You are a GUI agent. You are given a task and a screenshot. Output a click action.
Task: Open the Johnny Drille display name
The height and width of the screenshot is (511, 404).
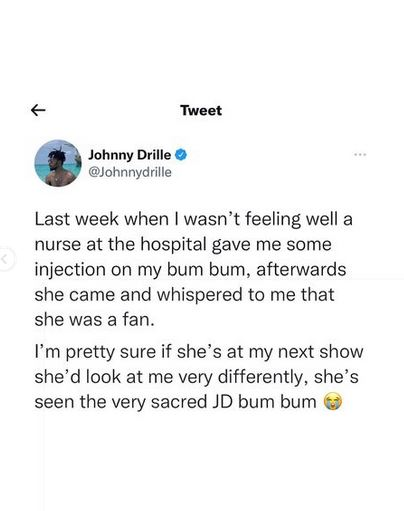(x=129, y=155)
